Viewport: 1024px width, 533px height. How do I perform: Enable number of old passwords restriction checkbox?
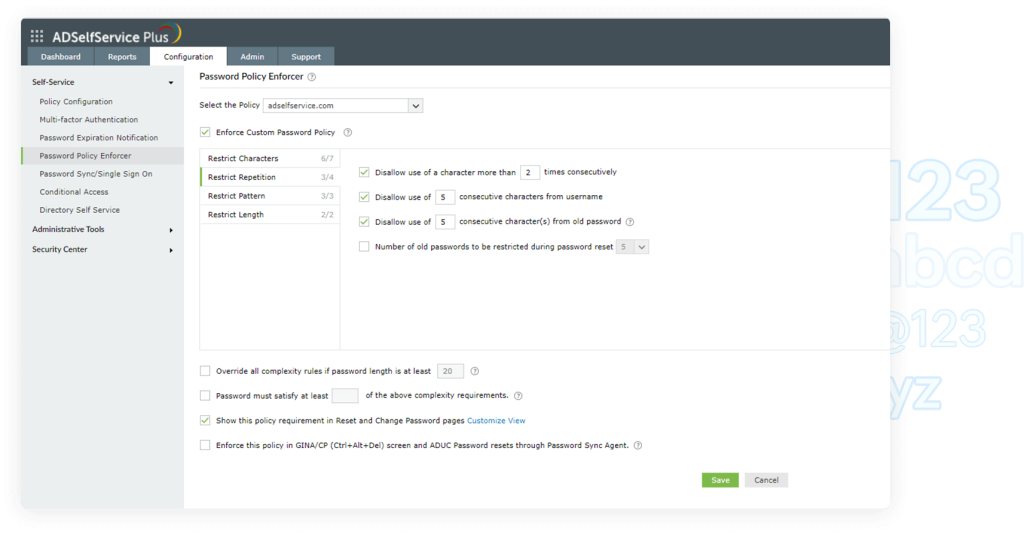[x=364, y=246]
